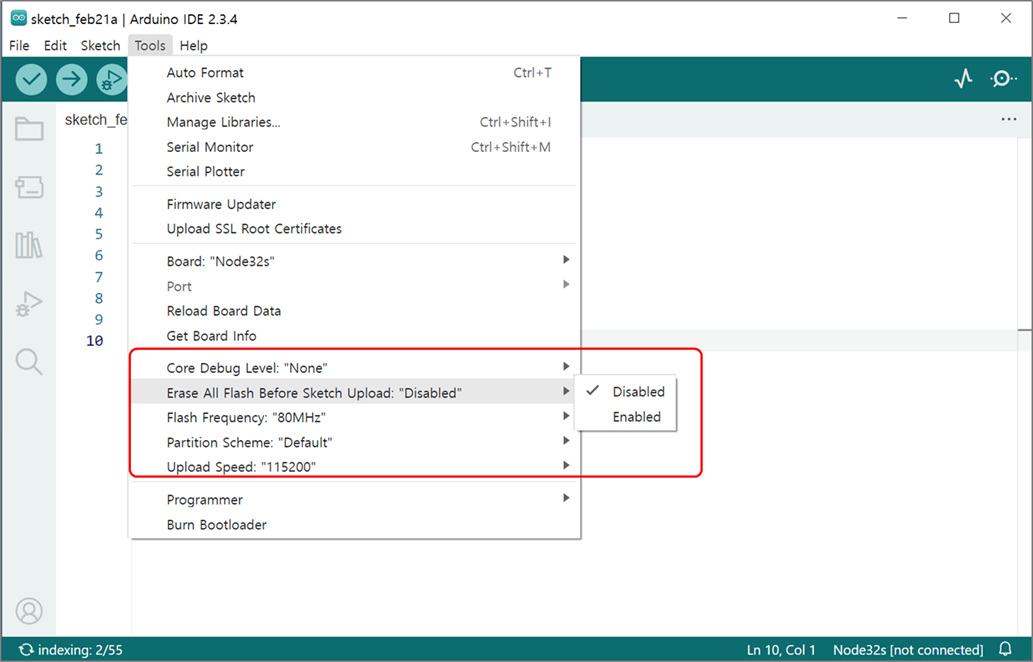This screenshot has width=1033, height=662.
Task: Expand the Port submenu
Action: [x=356, y=286]
